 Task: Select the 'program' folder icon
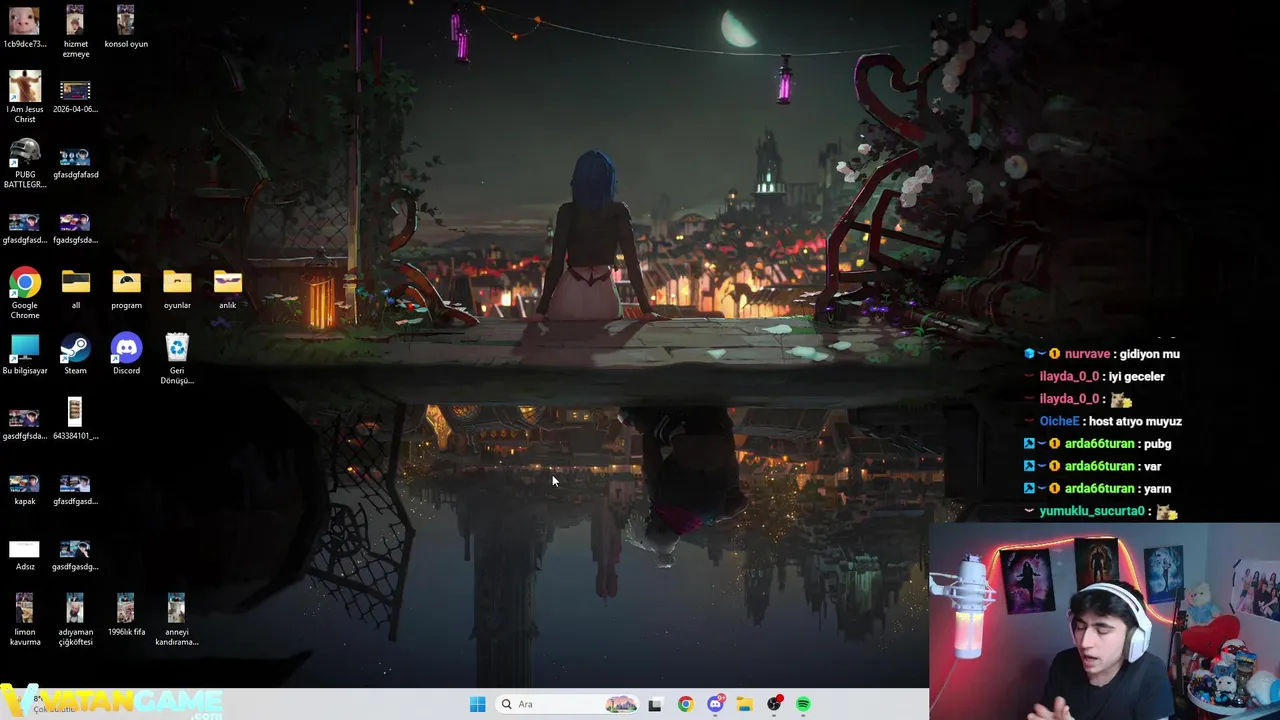[126, 289]
